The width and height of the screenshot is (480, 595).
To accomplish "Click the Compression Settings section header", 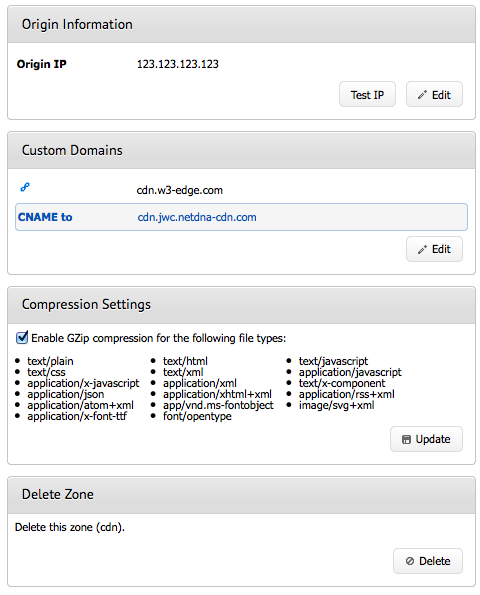I will (x=241, y=304).
